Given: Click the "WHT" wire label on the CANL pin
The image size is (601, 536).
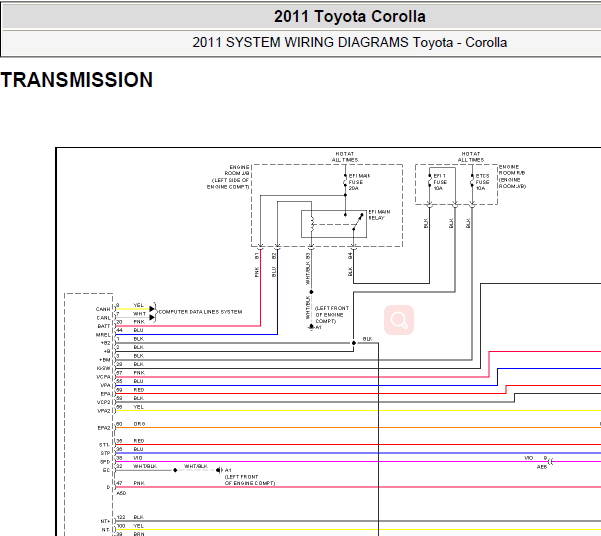Looking at the screenshot, I should tap(140, 314).
